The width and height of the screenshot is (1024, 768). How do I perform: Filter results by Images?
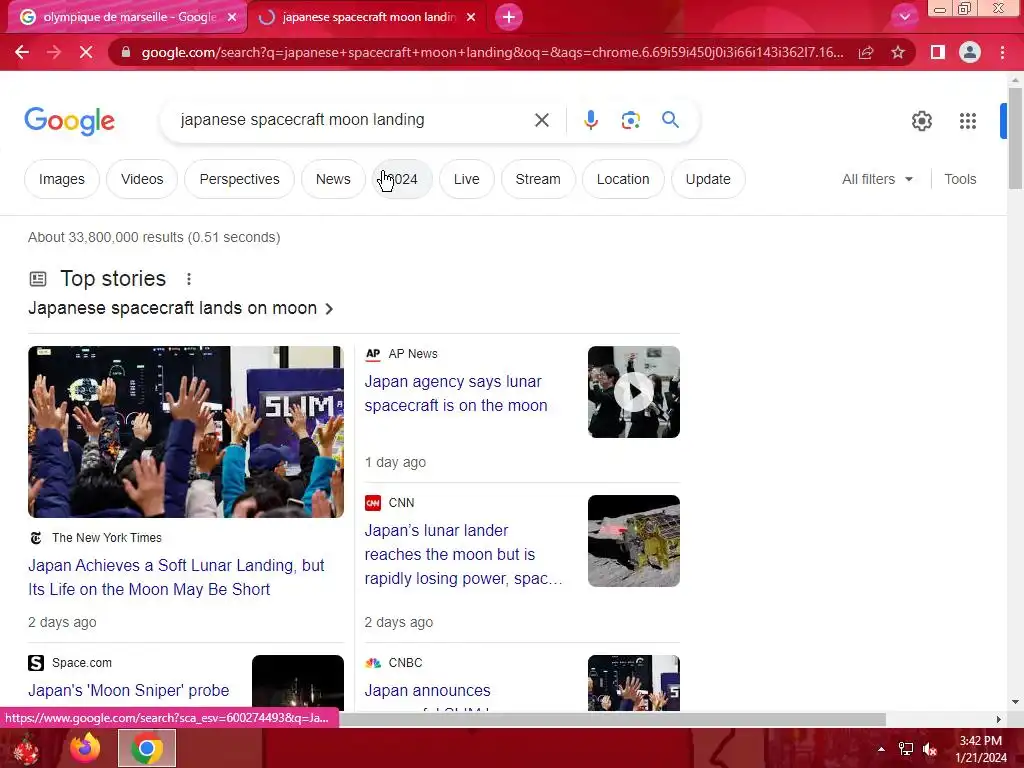pyautogui.click(x=61, y=179)
